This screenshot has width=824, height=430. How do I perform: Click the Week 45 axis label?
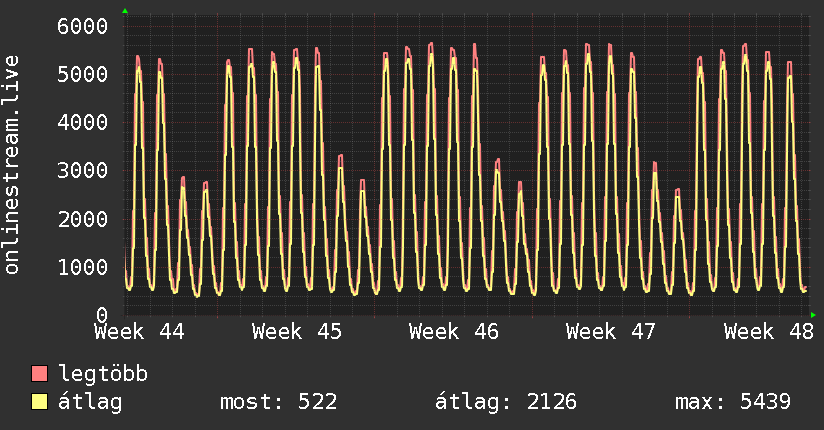(x=297, y=332)
